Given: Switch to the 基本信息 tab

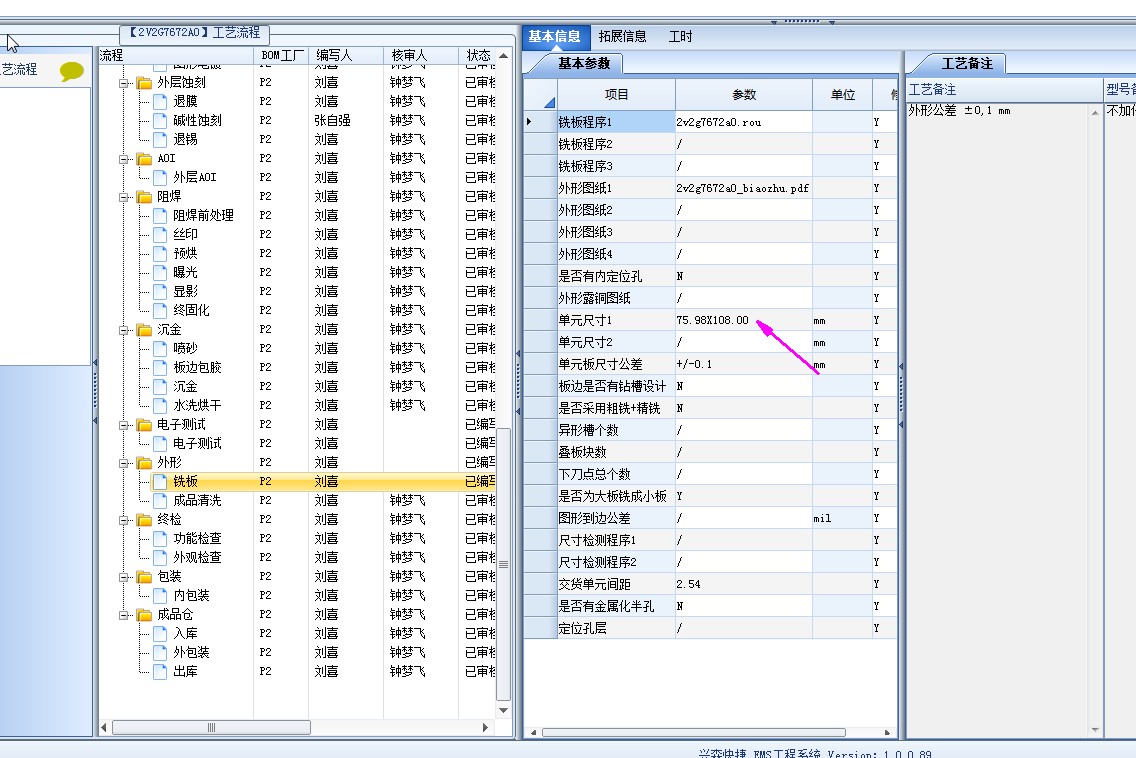Looking at the screenshot, I should [x=554, y=36].
